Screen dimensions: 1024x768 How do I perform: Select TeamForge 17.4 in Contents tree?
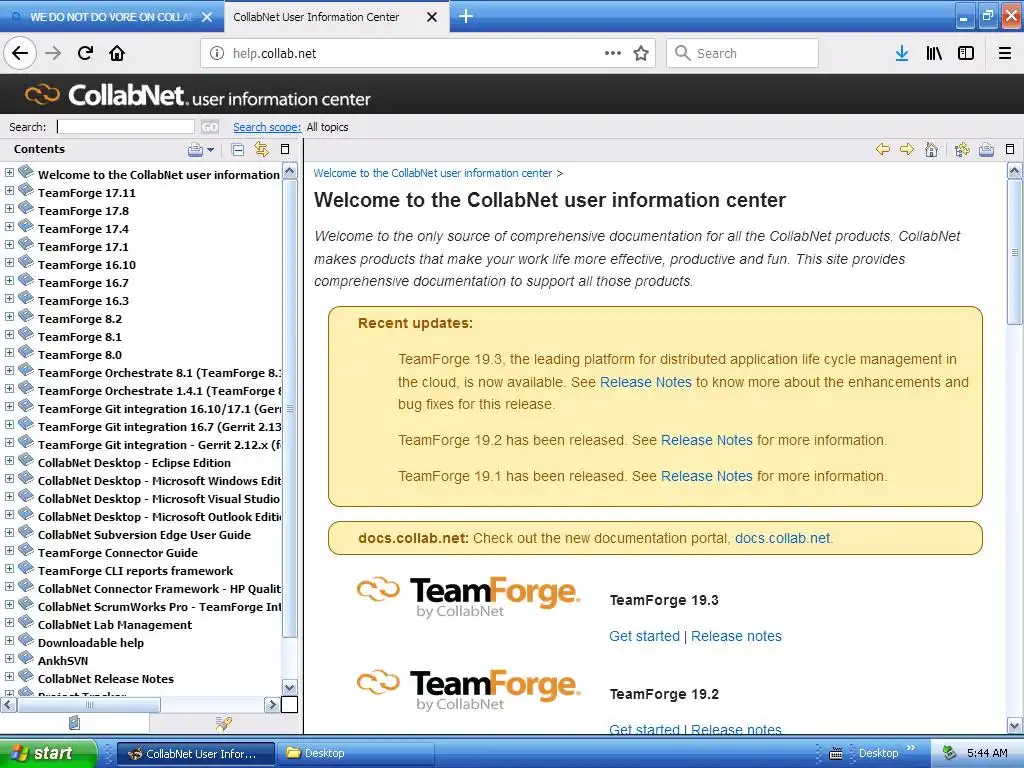pos(83,229)
